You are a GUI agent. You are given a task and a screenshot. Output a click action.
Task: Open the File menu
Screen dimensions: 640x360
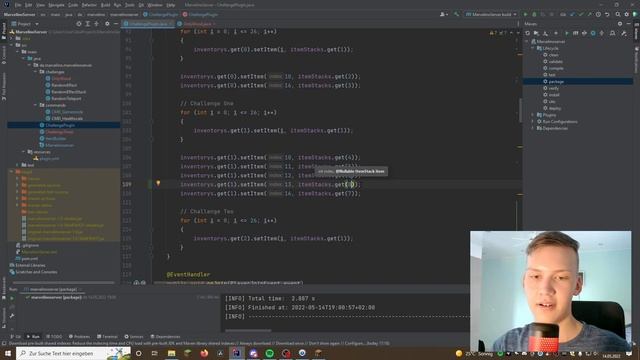point(18,5)
